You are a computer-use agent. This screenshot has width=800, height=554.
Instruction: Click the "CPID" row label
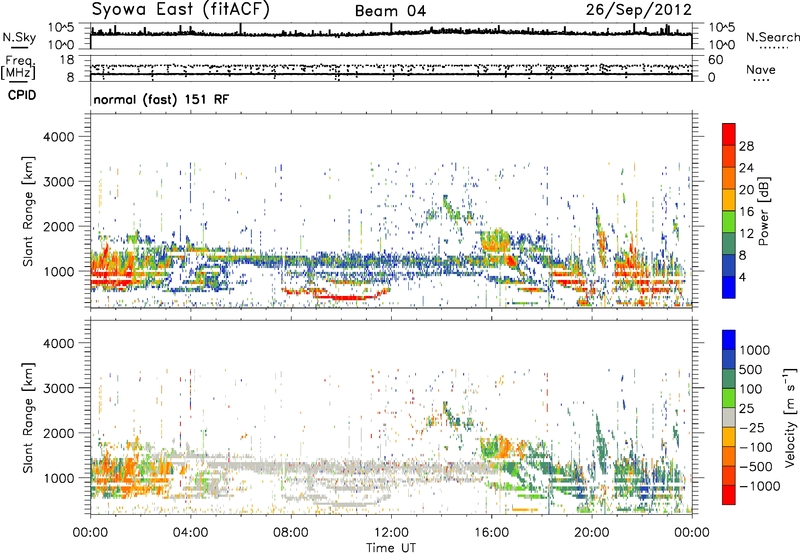point(22,95)
